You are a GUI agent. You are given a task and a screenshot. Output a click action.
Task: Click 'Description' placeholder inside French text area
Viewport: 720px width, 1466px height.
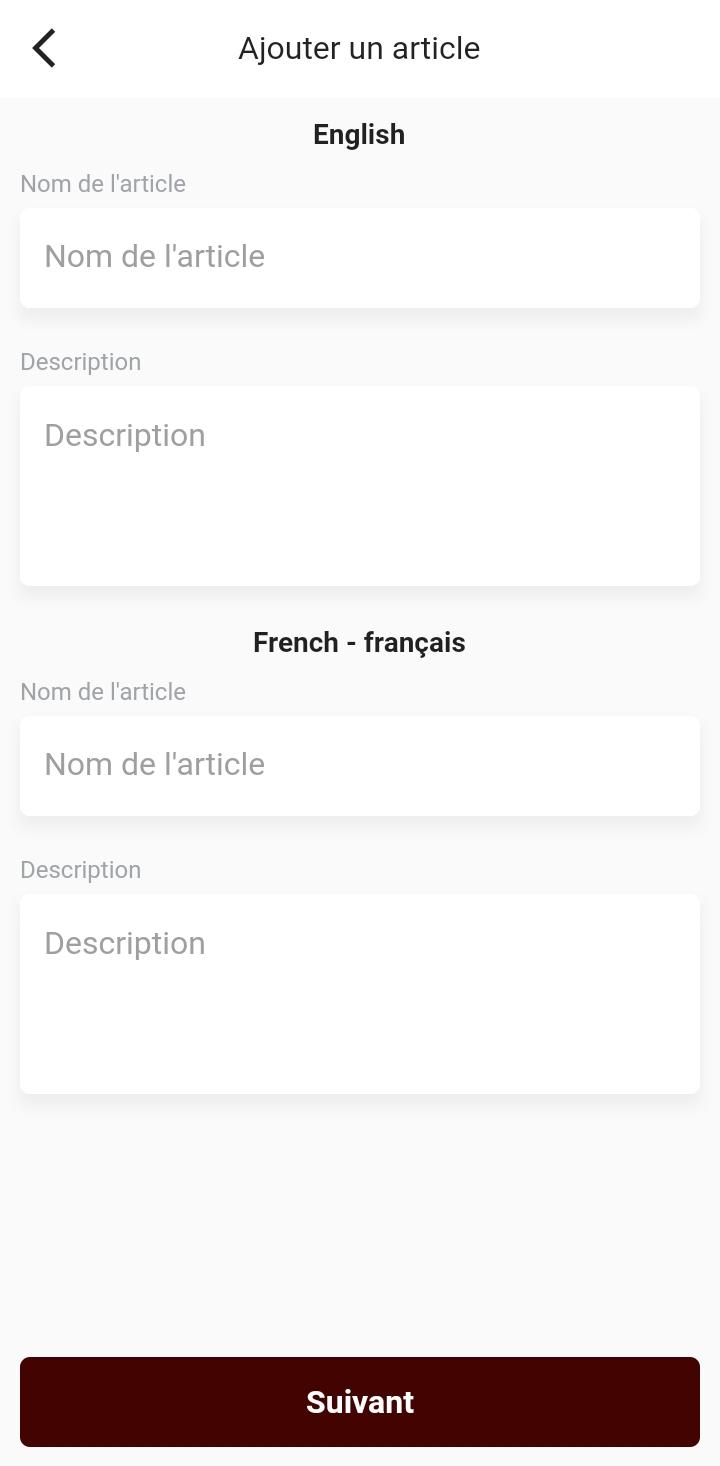pos(125,944)
